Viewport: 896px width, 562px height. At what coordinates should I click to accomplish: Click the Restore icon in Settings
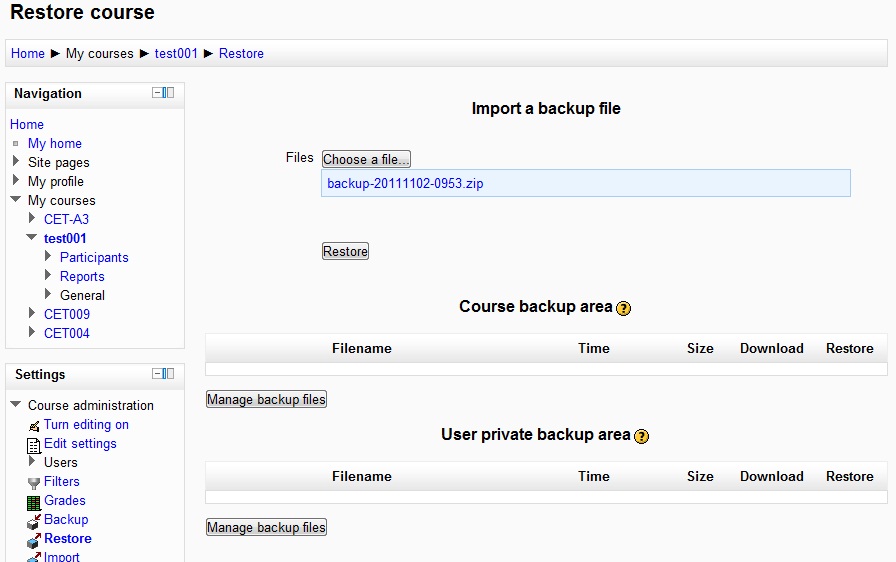coord(34,540)
